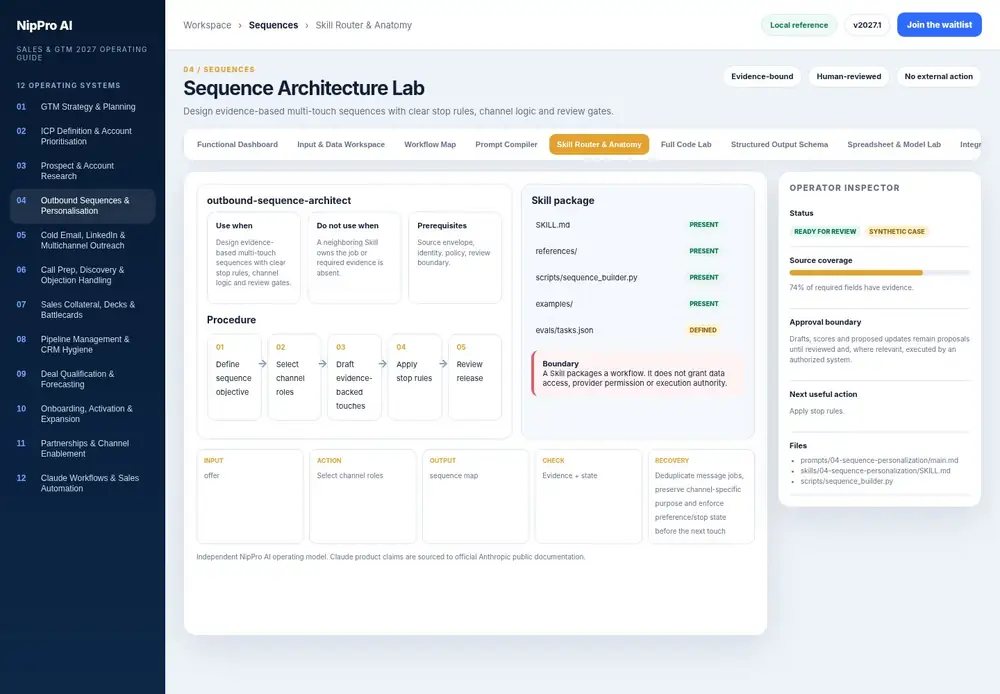Select scripts/sequence_builder.py package row
Image resolution: width=1000 pixels, height=694 pixels.
[x=638, y=277]
